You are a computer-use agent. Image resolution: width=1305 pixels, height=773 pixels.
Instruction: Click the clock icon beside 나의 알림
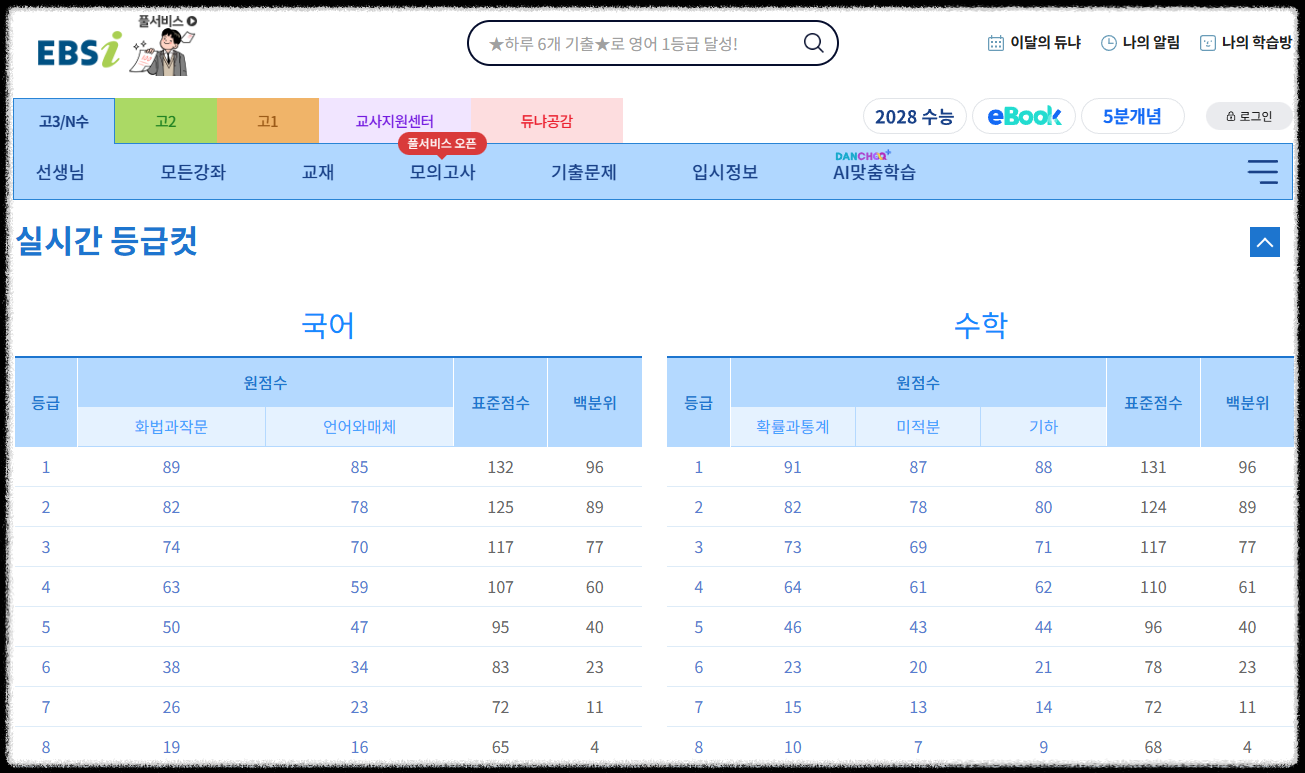tap(1109, 43)
